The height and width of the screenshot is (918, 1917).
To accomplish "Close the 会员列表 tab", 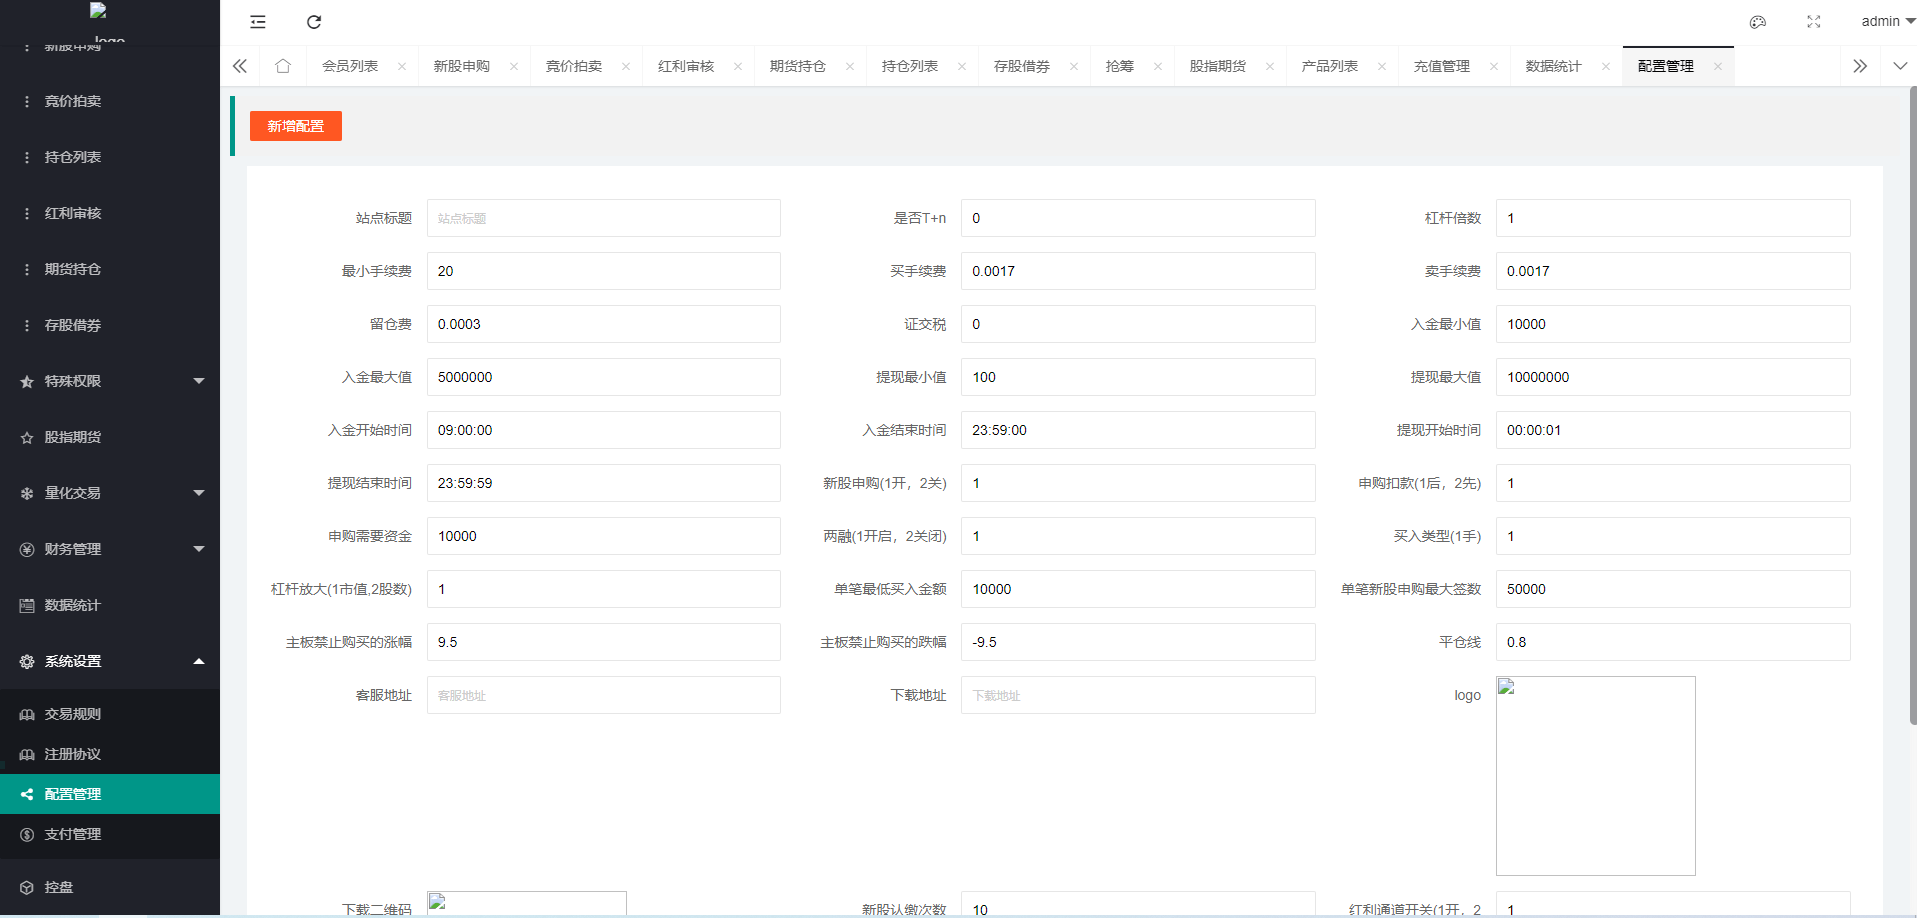I will coord(402,67).
